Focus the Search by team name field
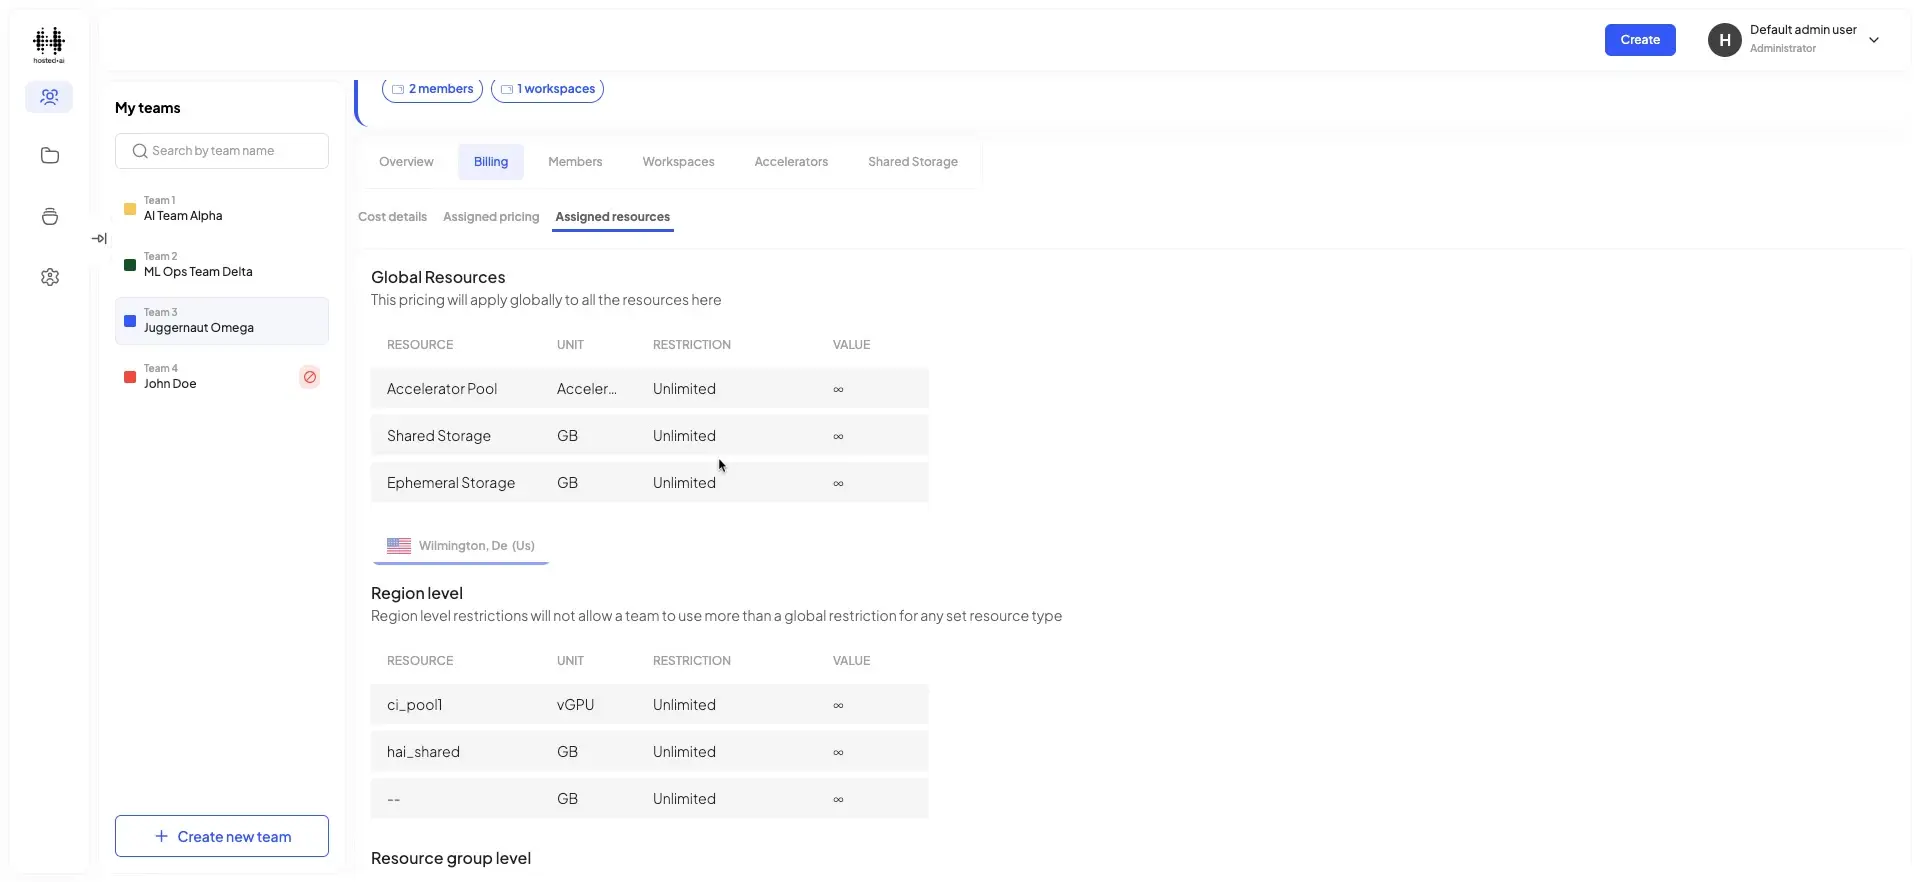Screen dimensions: 1920x882 [222, 151]
